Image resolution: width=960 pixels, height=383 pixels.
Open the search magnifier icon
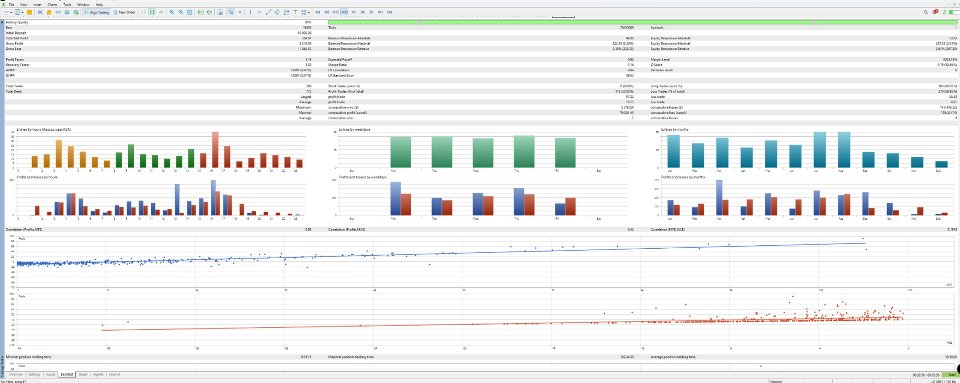[926, 12]
